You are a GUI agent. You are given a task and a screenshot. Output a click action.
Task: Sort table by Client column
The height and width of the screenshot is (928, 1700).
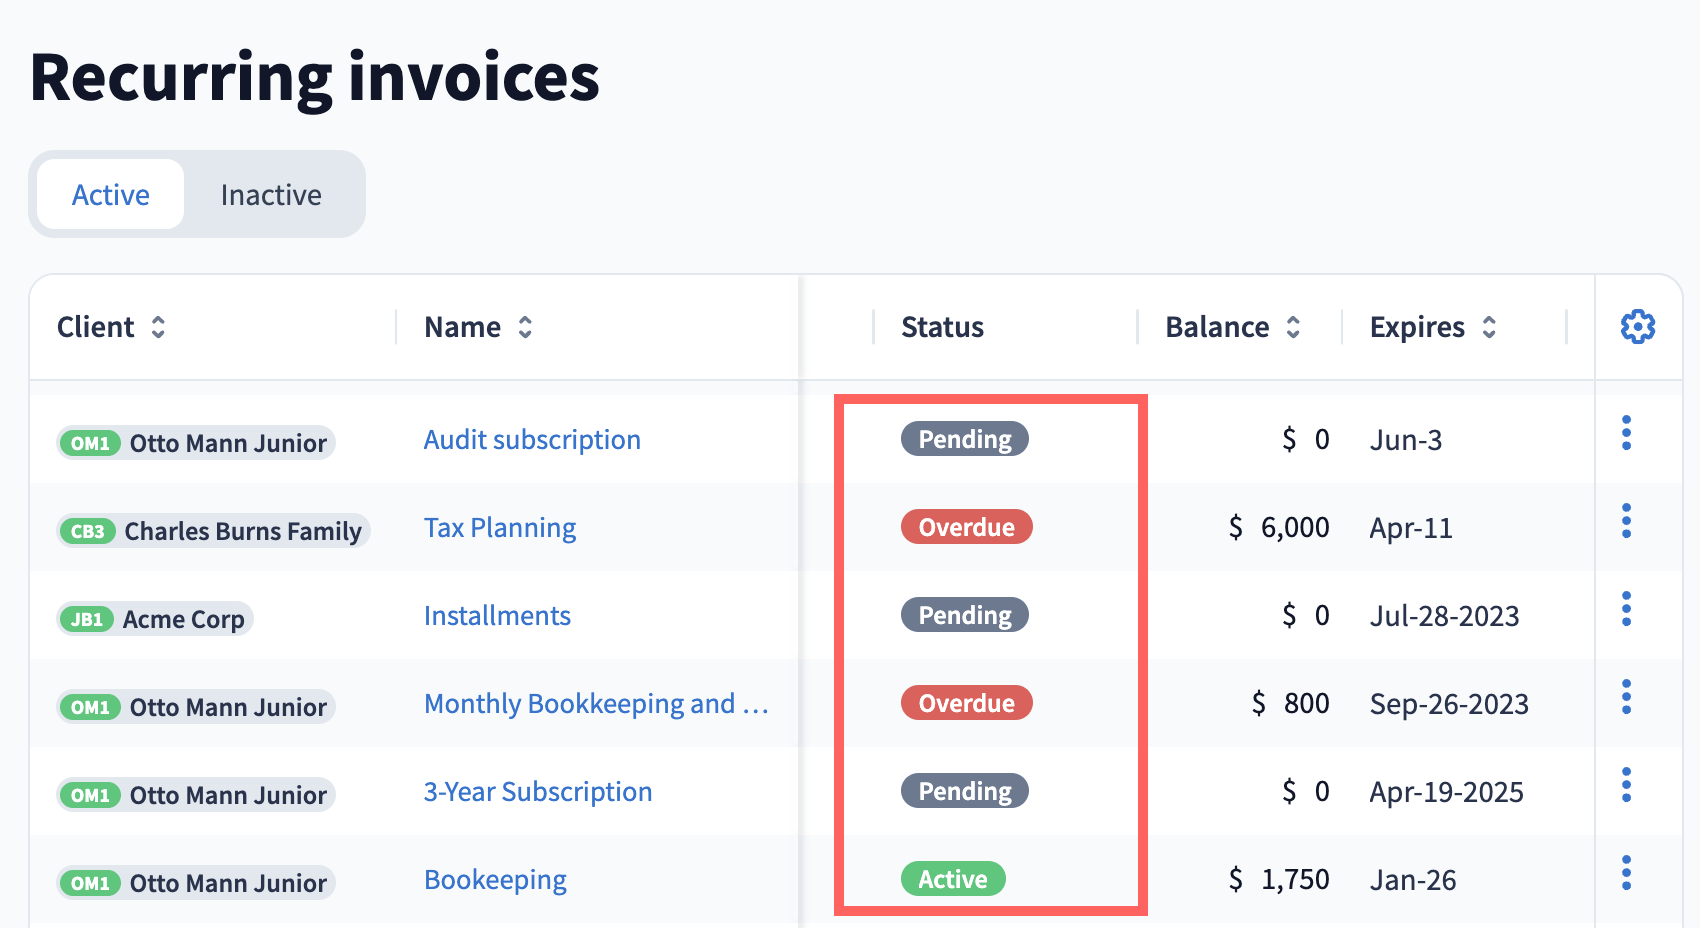pos(158,327)
